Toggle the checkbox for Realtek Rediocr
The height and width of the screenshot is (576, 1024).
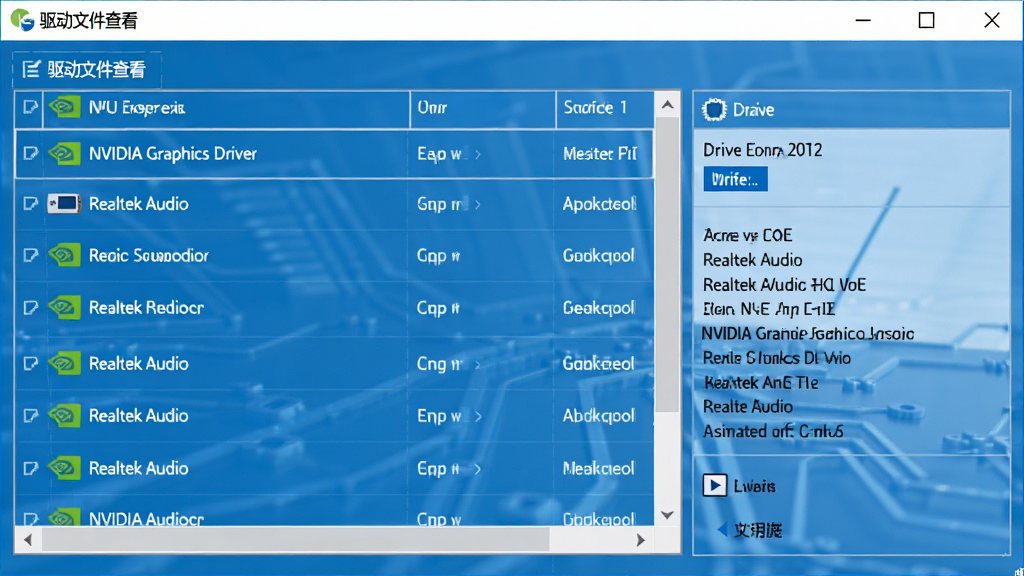coord(30,308)
